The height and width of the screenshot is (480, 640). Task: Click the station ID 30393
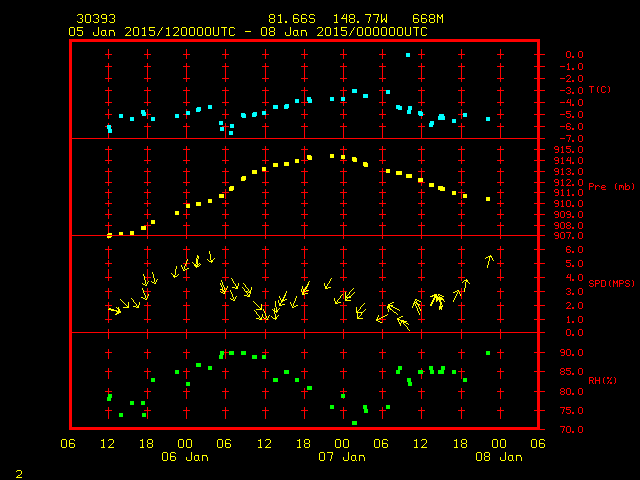[96, 19]
